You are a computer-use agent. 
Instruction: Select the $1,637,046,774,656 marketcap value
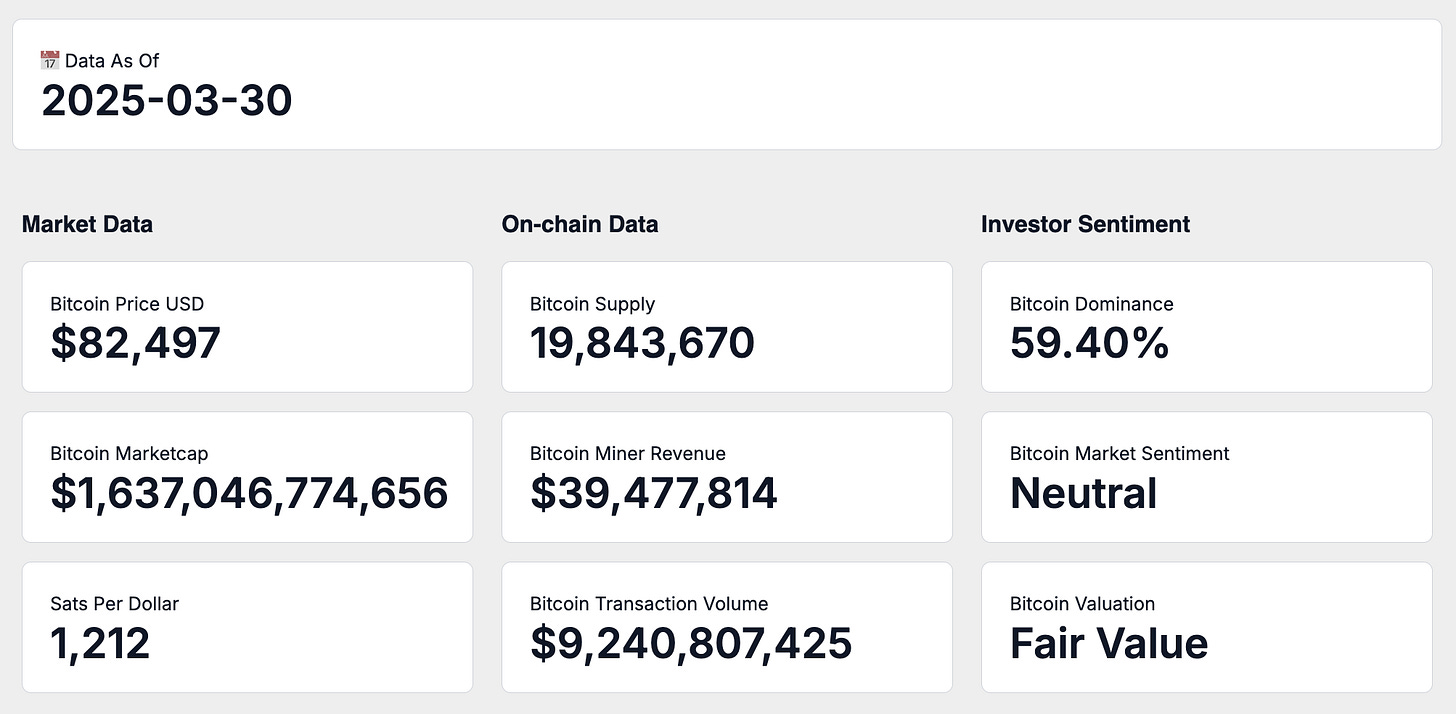[249, 493]
